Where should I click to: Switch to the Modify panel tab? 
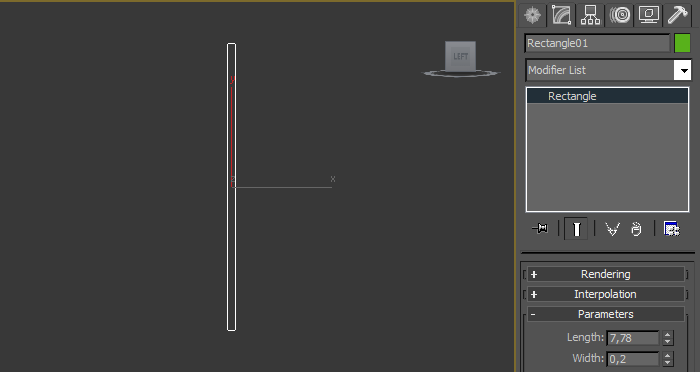[562, 15]
